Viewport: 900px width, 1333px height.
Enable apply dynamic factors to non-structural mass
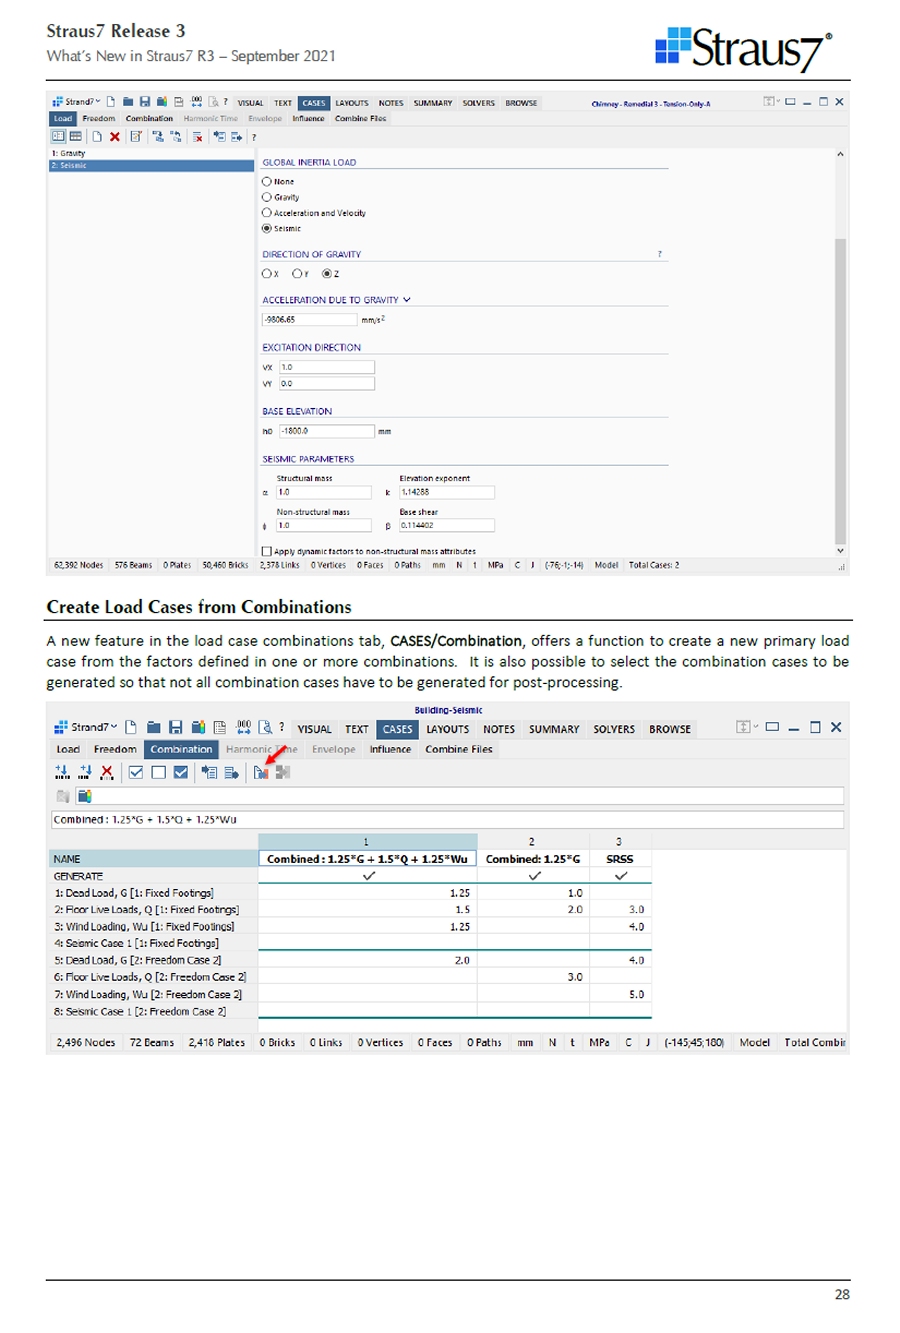click(x=267, y=551)
